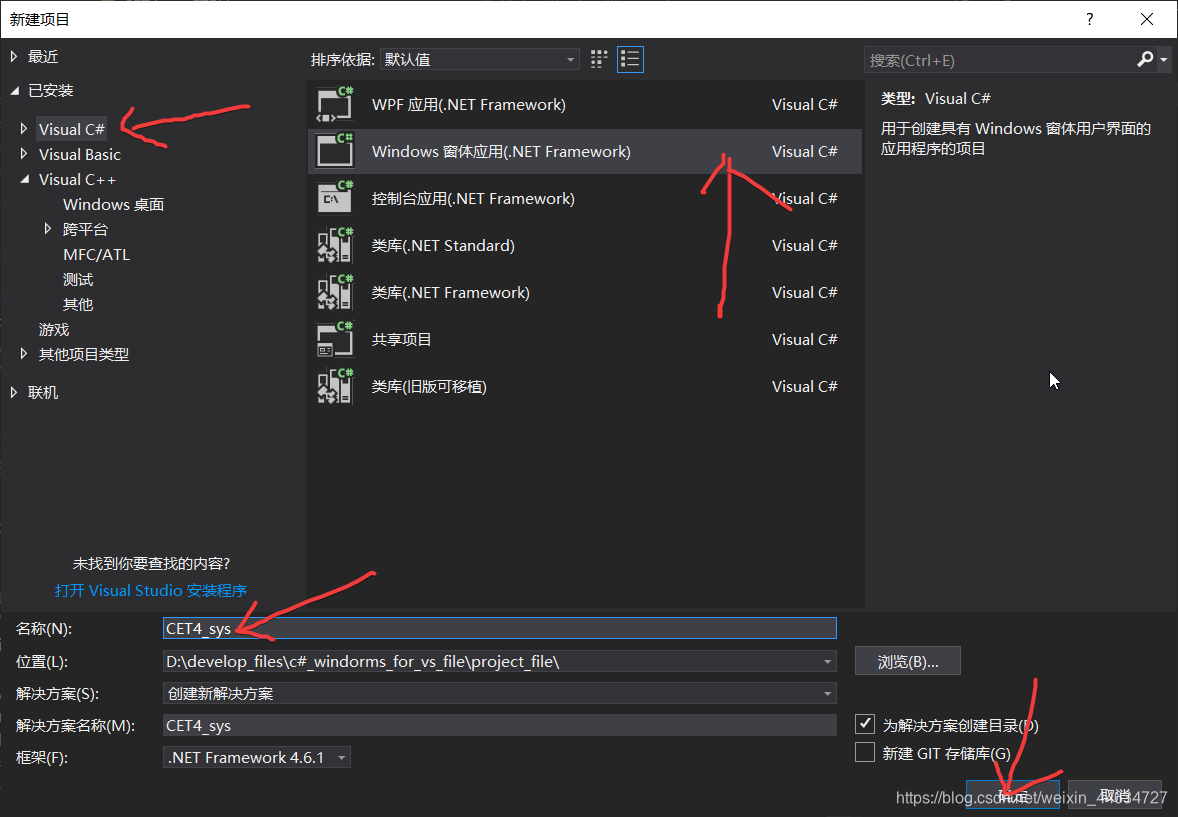Select the 其他 category under Visual C++

78,304
